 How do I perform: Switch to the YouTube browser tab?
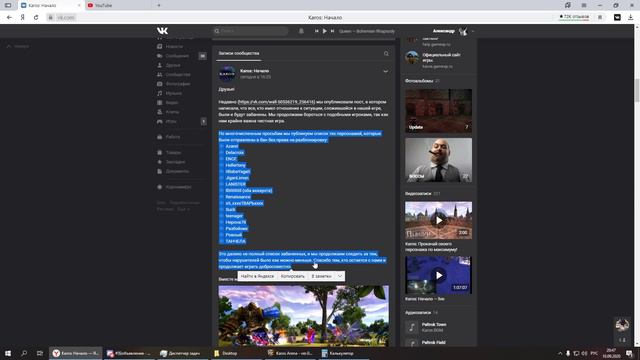click(x=117, y=5)
